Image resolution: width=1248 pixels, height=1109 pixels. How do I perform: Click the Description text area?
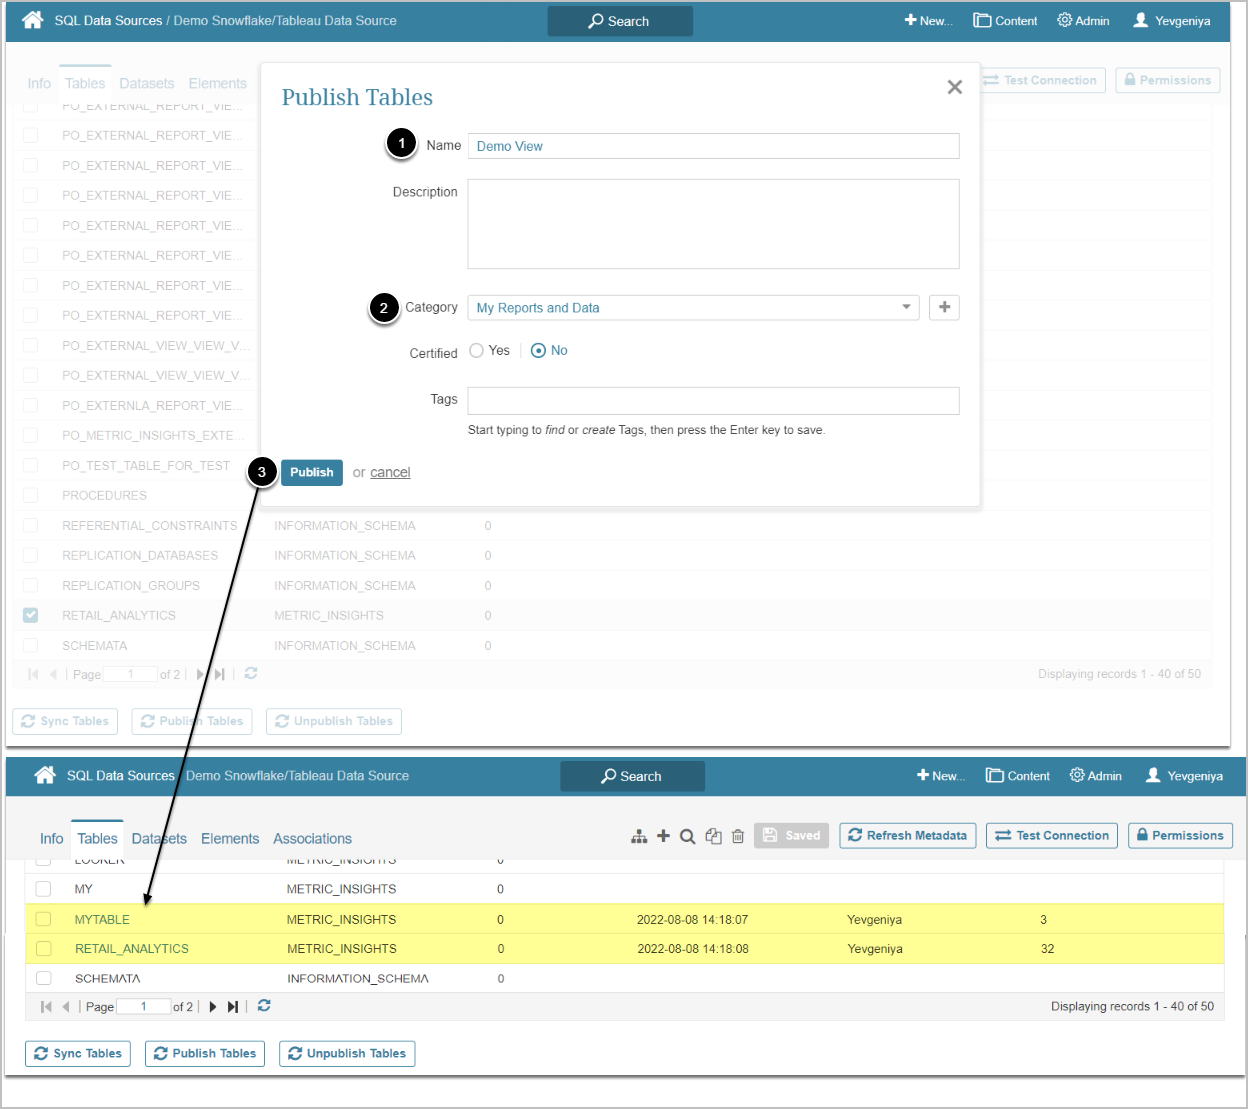(713, 224)
